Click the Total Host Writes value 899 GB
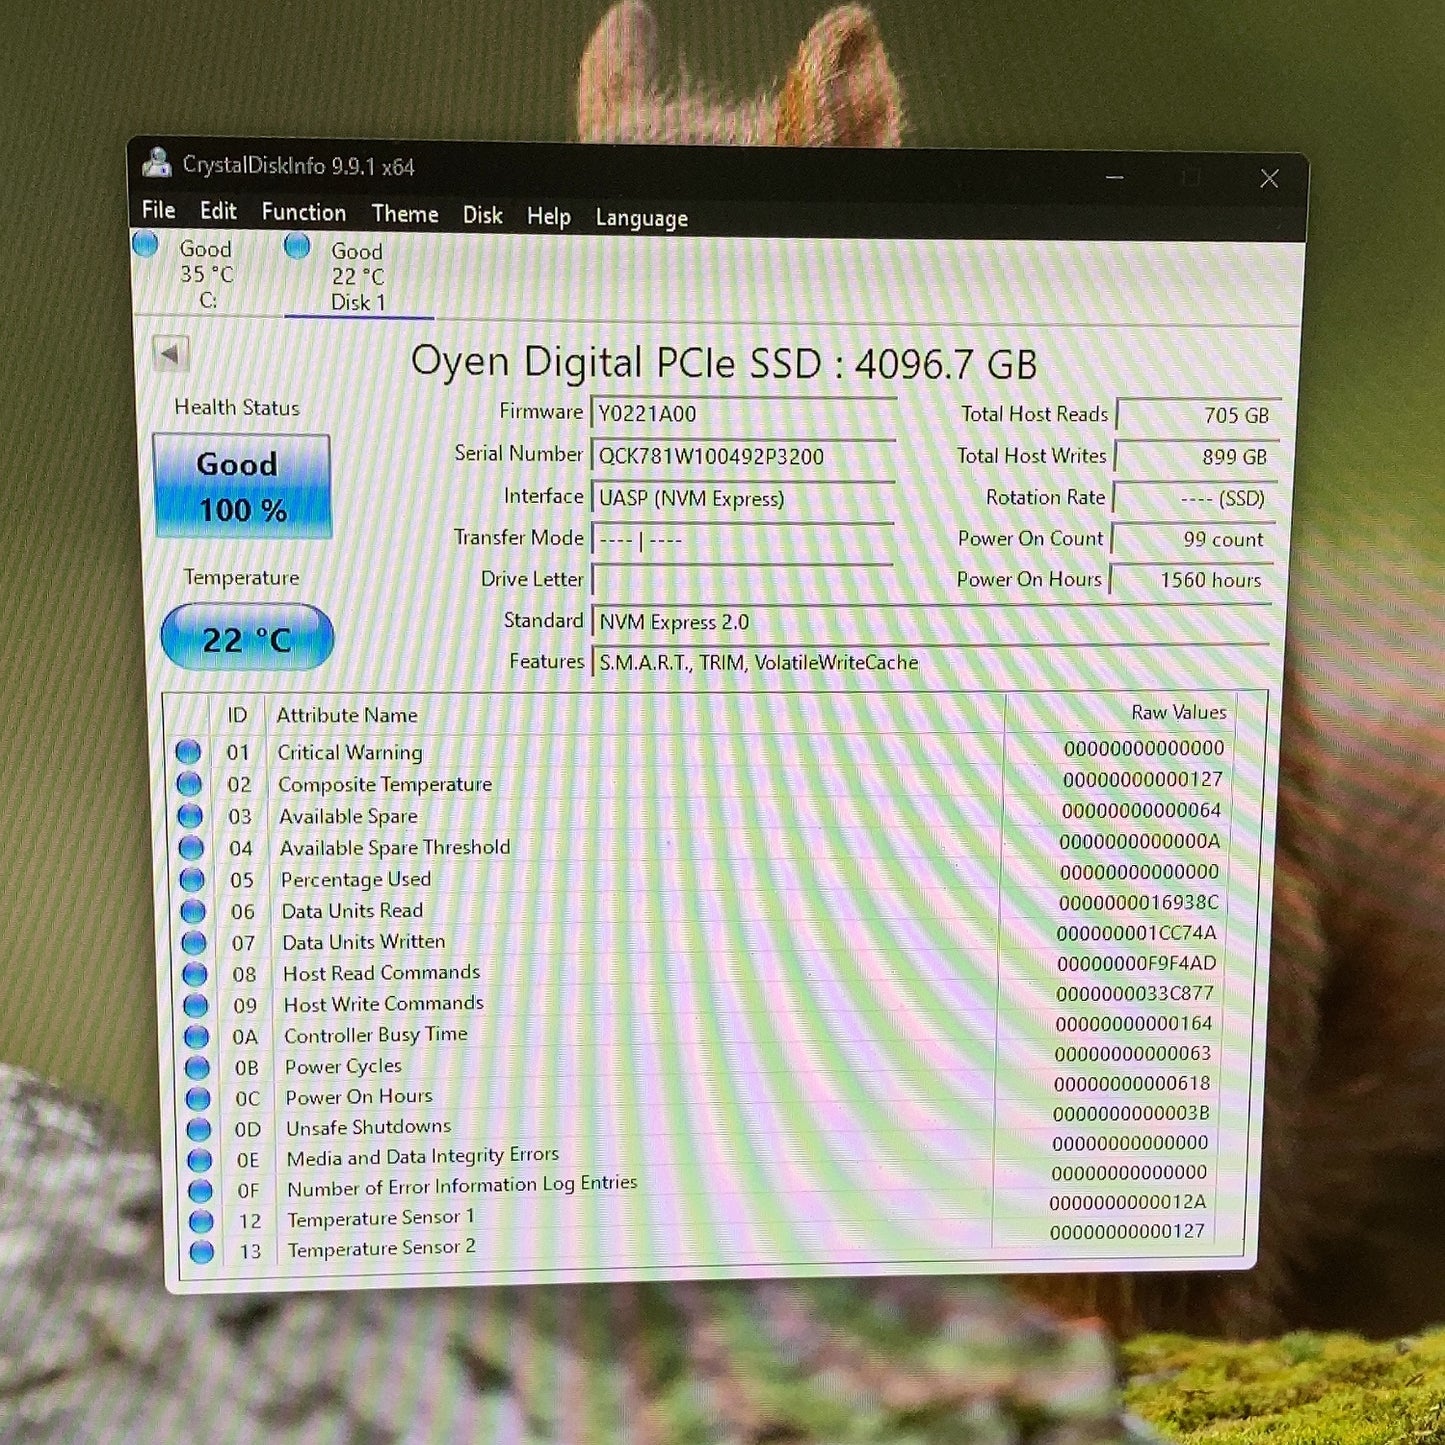The image size is (1445, 1445). [1196, 457]
